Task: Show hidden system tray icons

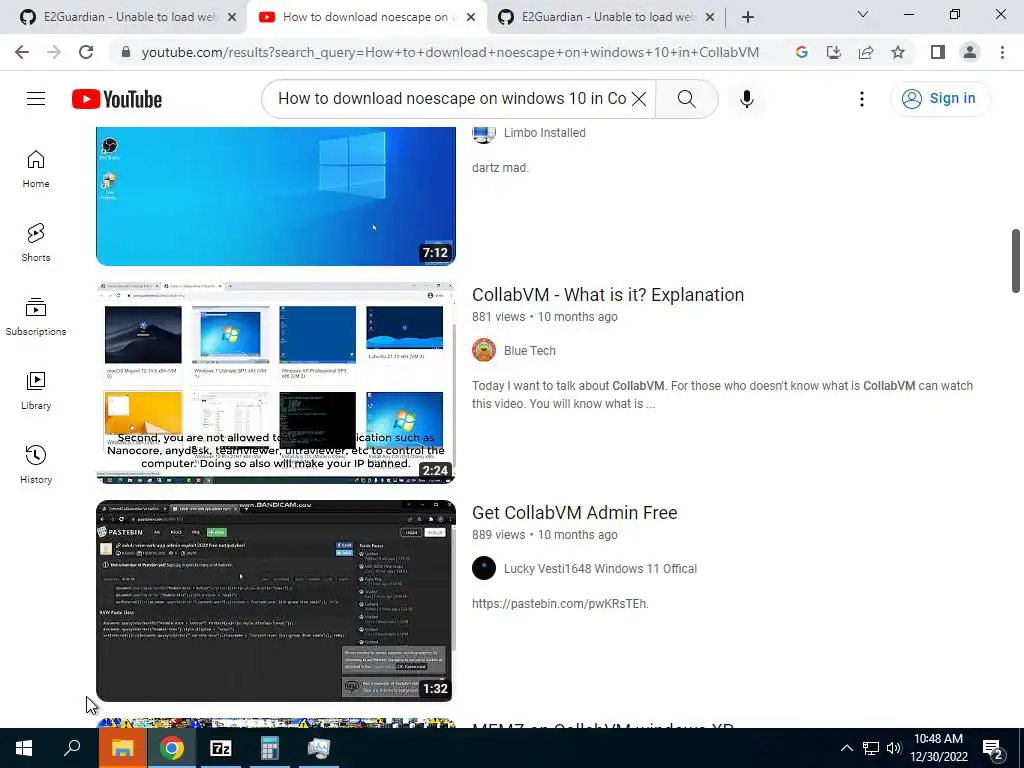Action: tap(846, 748)
